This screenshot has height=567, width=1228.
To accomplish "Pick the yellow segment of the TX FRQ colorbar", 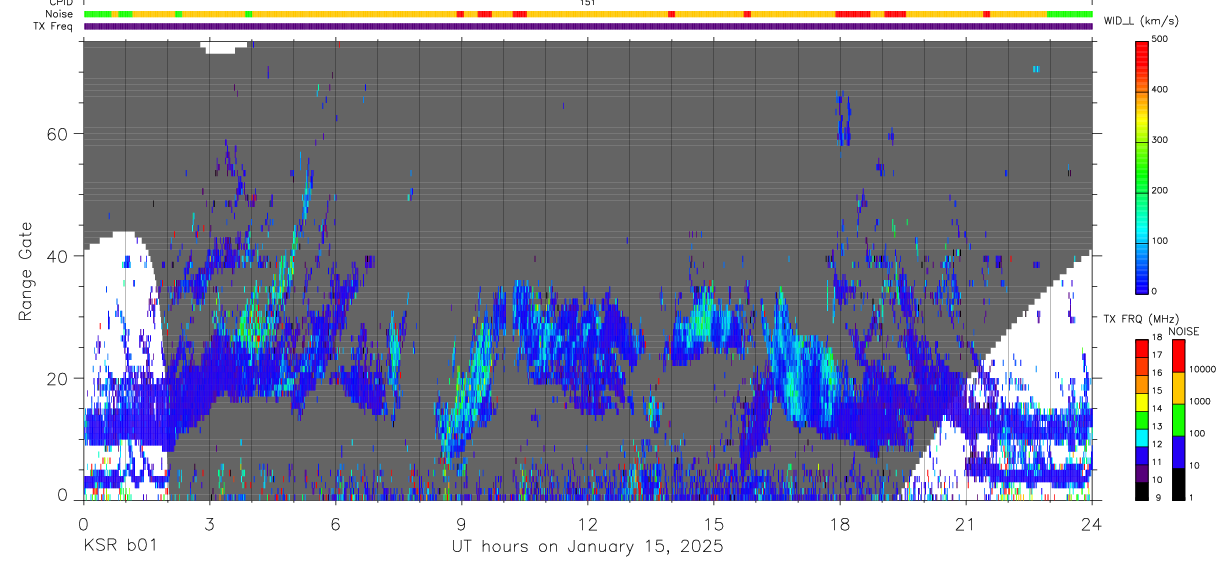I will 1142,401.
